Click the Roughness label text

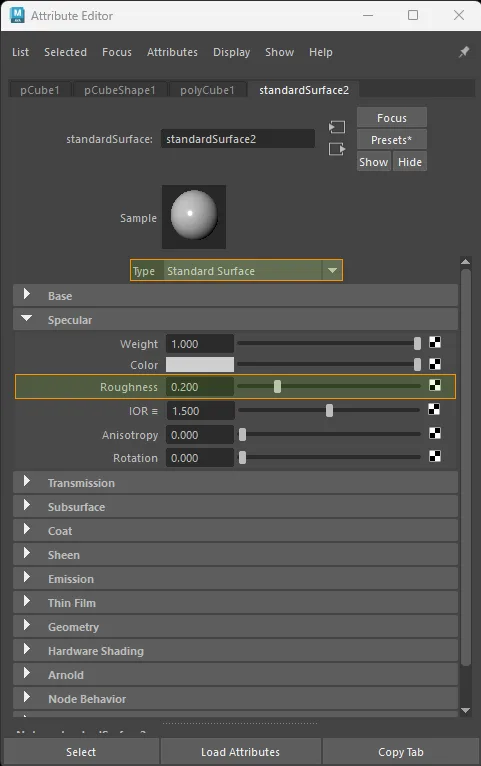pos(129,387)
